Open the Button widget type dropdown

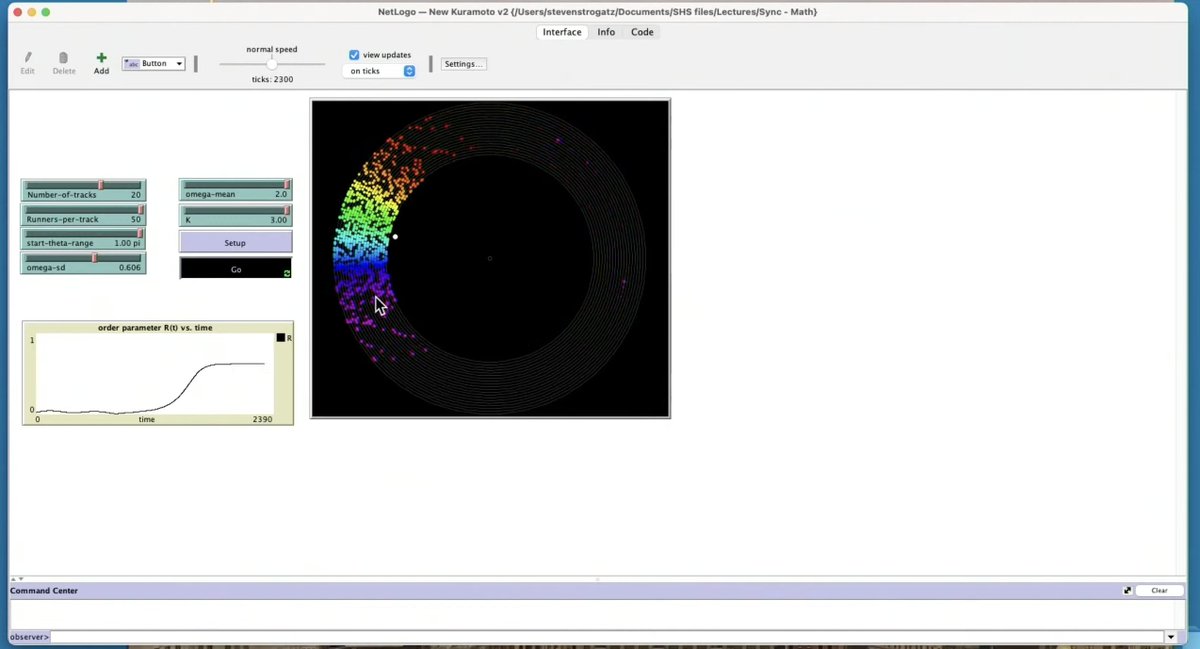point(154,64)
